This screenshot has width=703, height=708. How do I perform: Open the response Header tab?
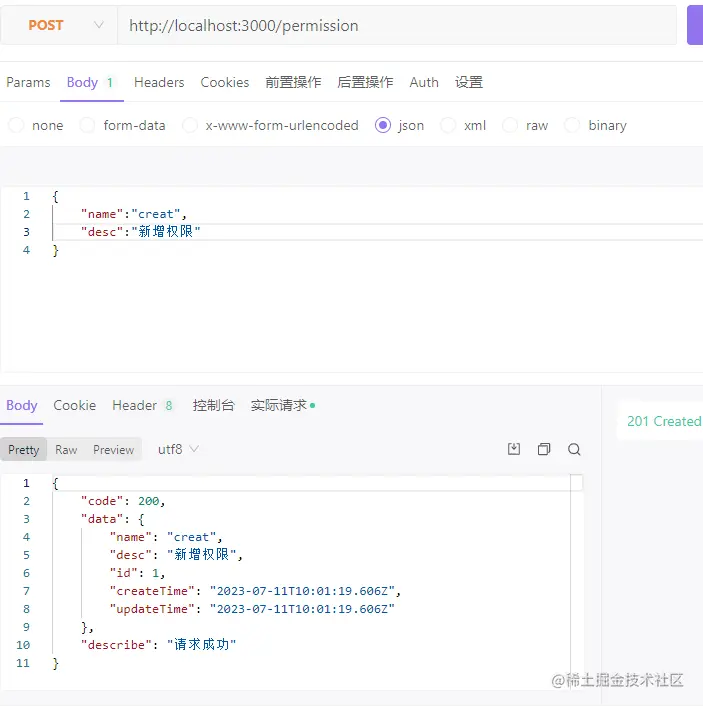[x=142, y=405]
